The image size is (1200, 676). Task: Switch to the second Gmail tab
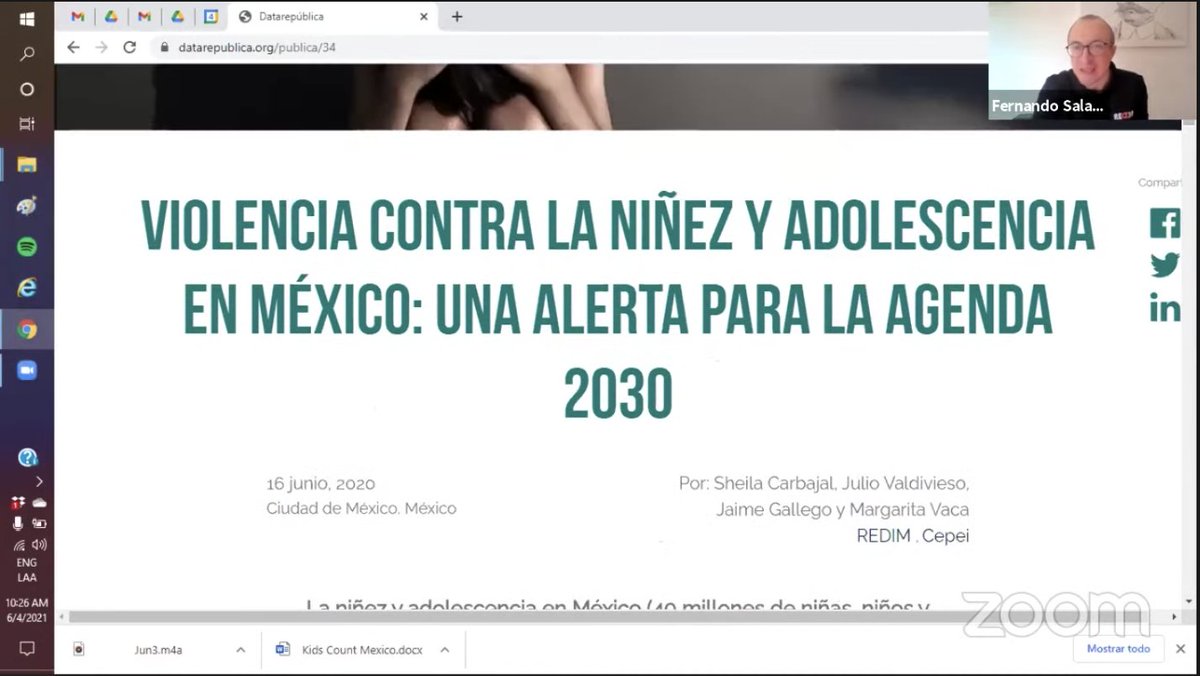point(144,16)
